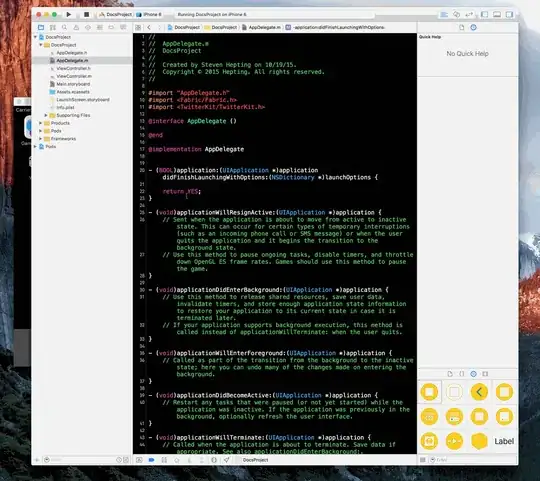The image size is (540, 481).
Task: Click AppDelegate.m in jump bar
Action: pyautogui.click(x=261, y=27)
